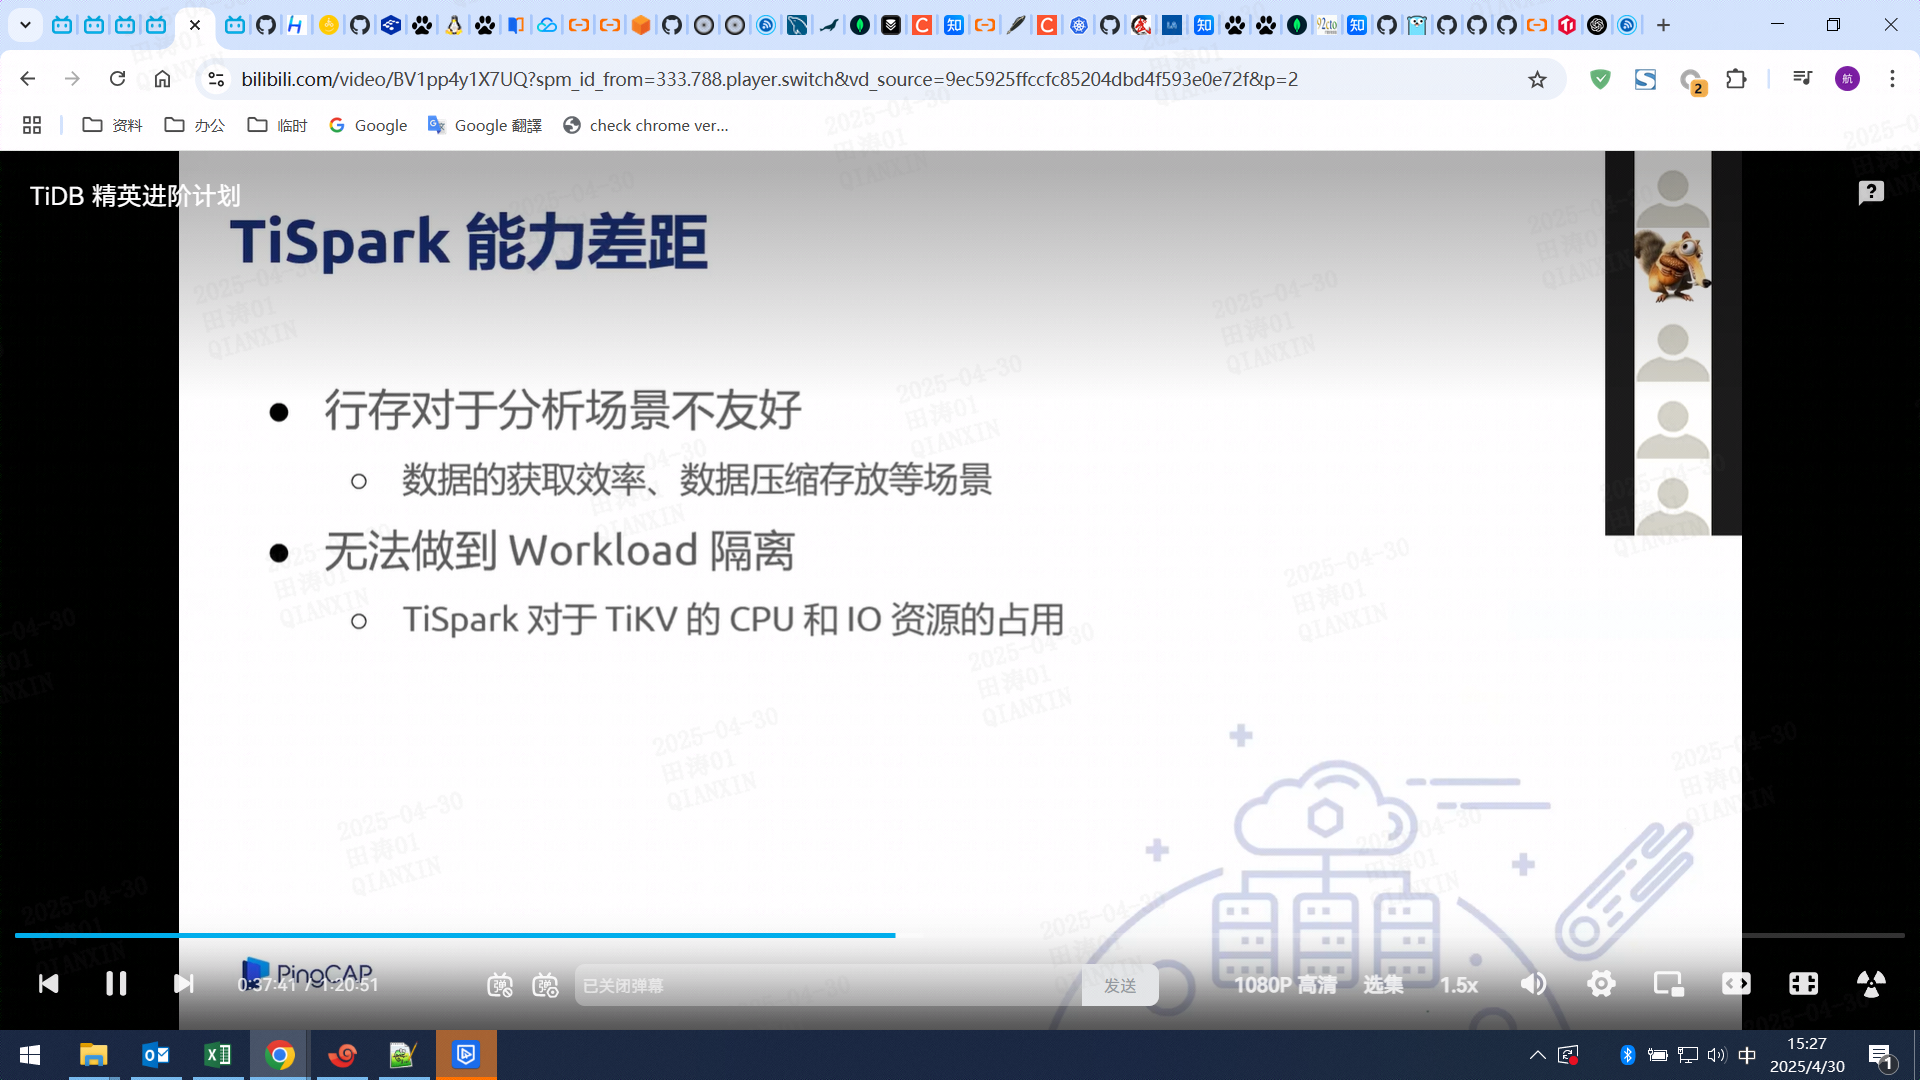
Task: Click the video progress bar
Action: pyautogui.click(x=1200, y=935)
